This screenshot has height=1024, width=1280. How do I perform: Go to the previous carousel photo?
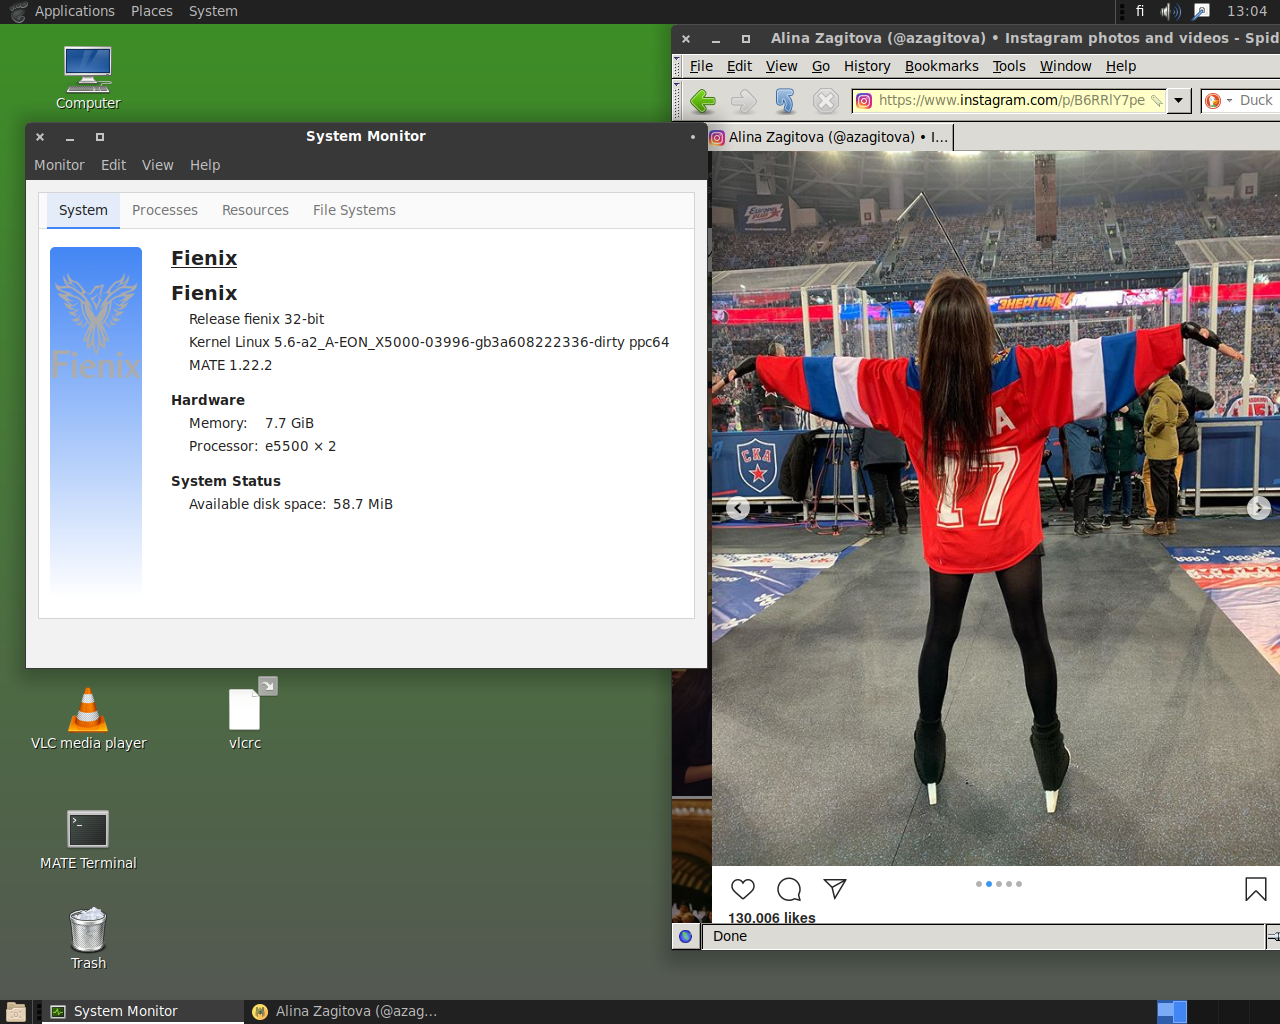pyautogui.click(x=738, y=508)
